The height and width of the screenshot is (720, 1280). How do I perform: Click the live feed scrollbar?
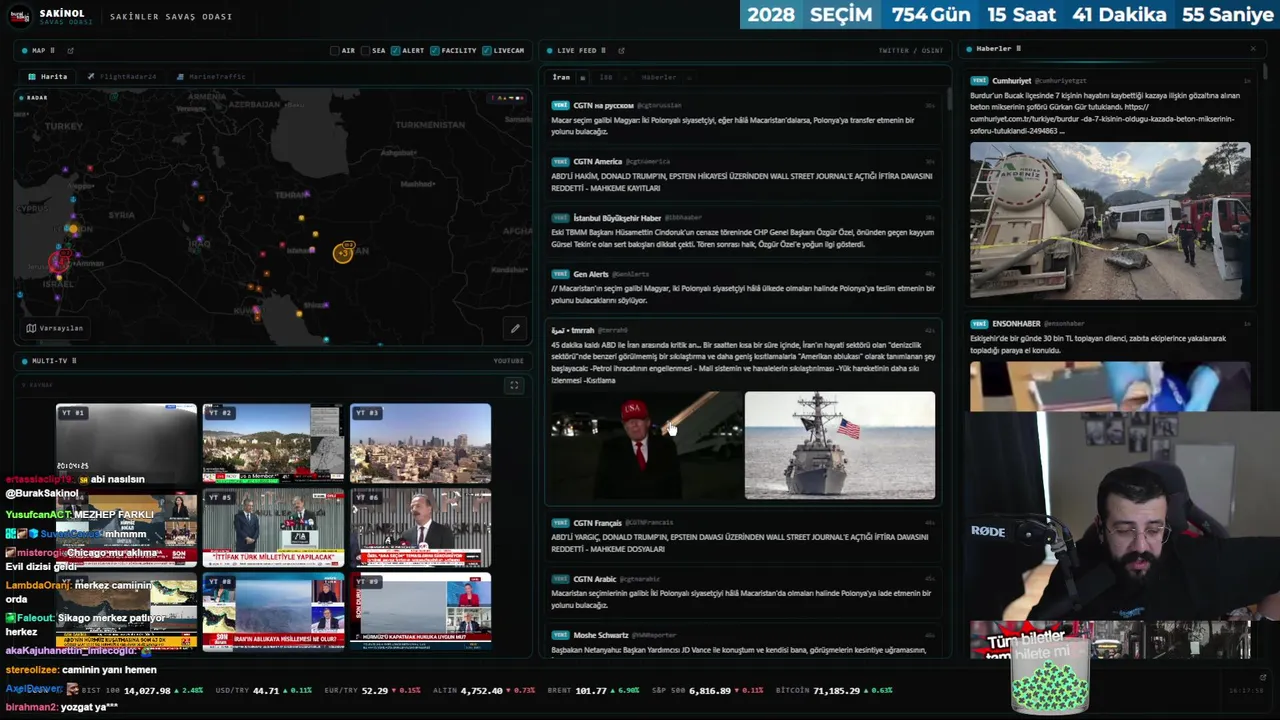(x=948, y=99)
